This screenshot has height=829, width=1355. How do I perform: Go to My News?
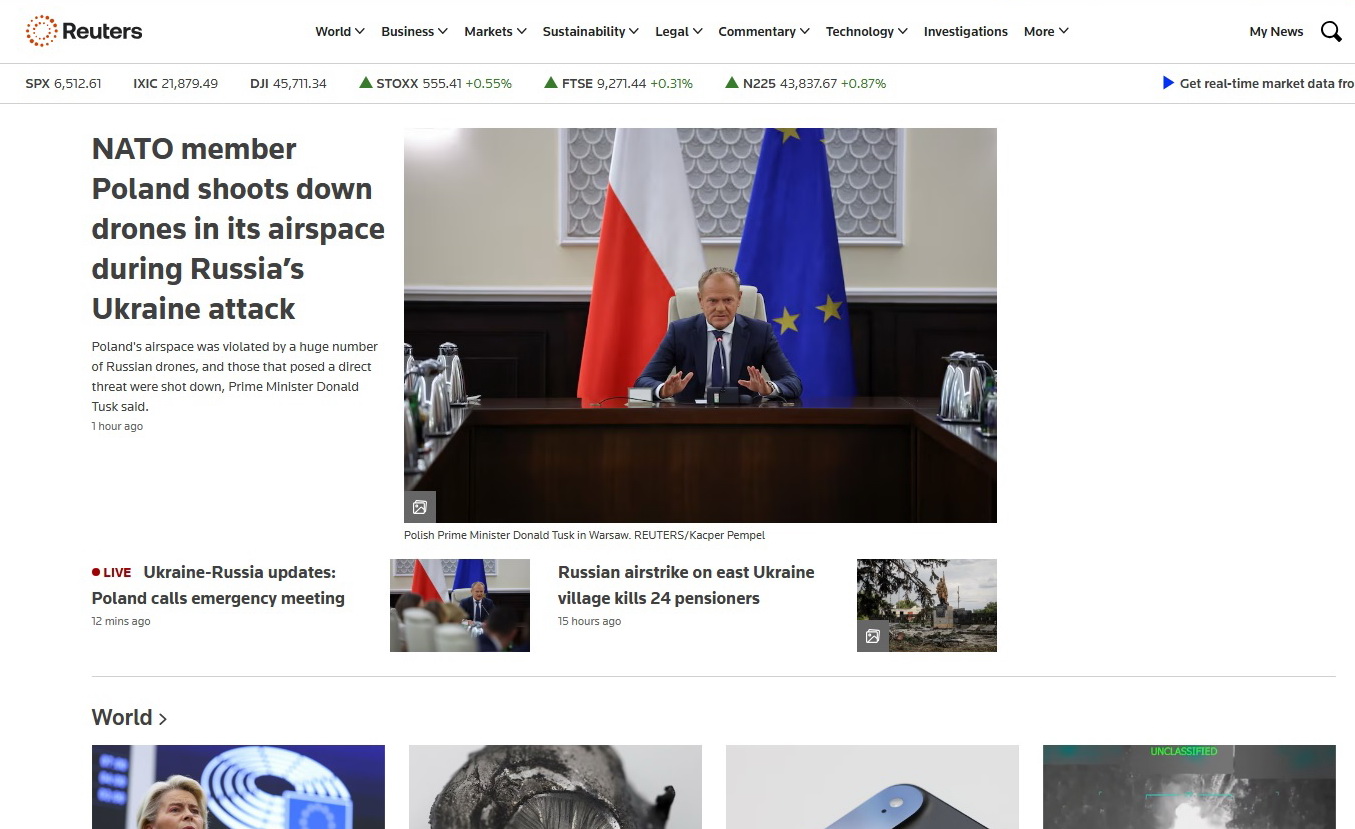[x=1276, y=32]
